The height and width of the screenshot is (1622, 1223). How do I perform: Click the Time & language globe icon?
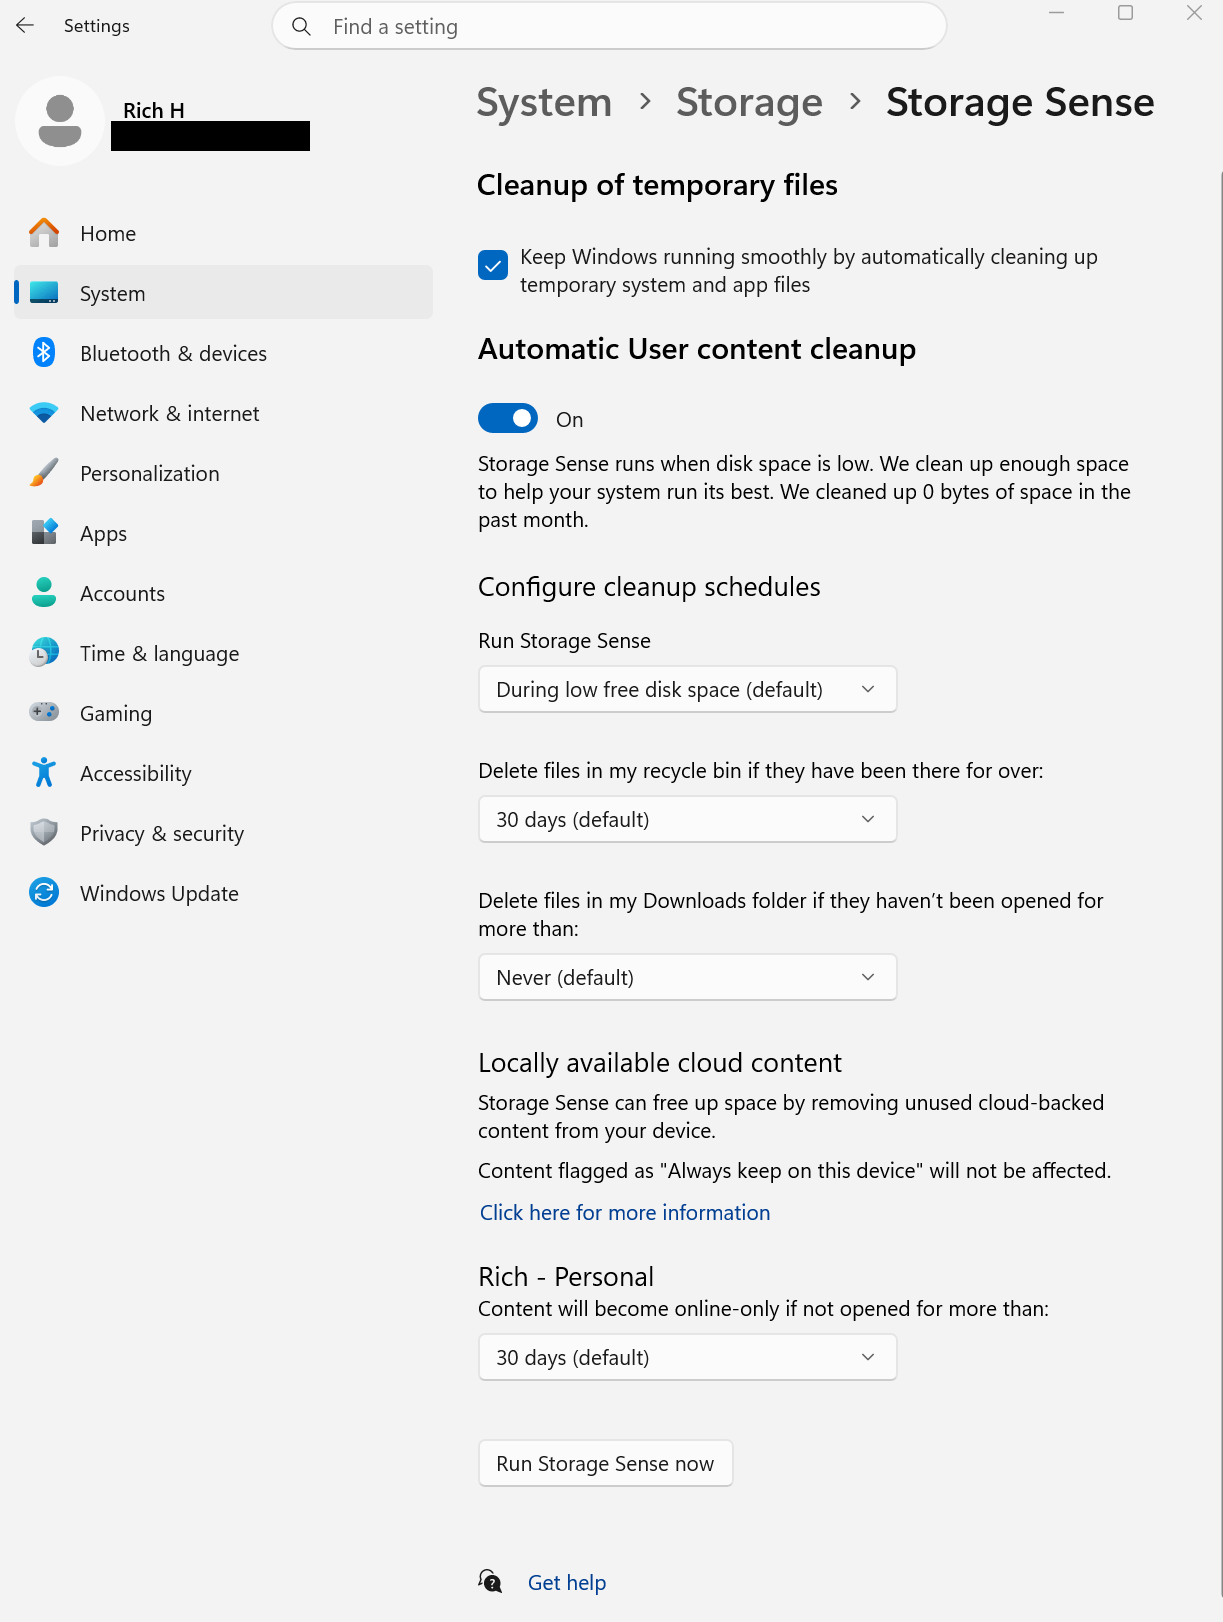(44, 653)
